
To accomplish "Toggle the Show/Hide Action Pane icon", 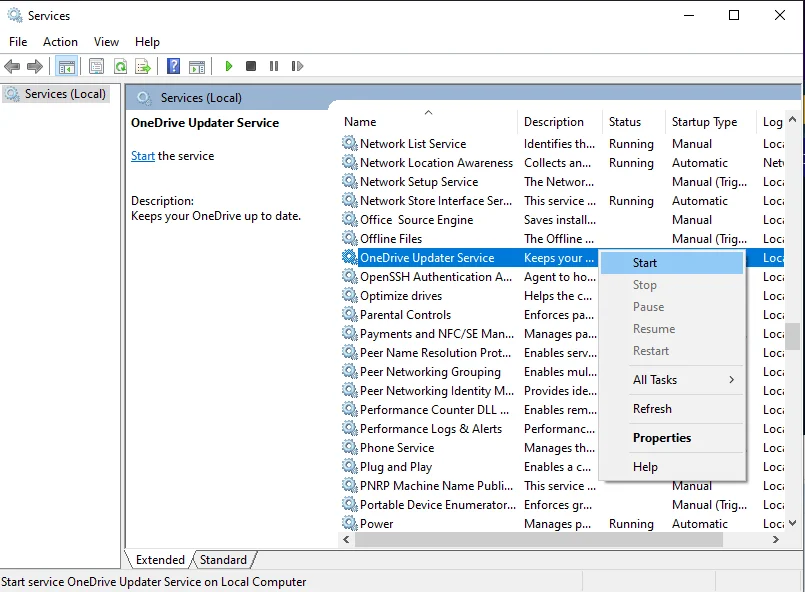I will click(x=197, y=66).
